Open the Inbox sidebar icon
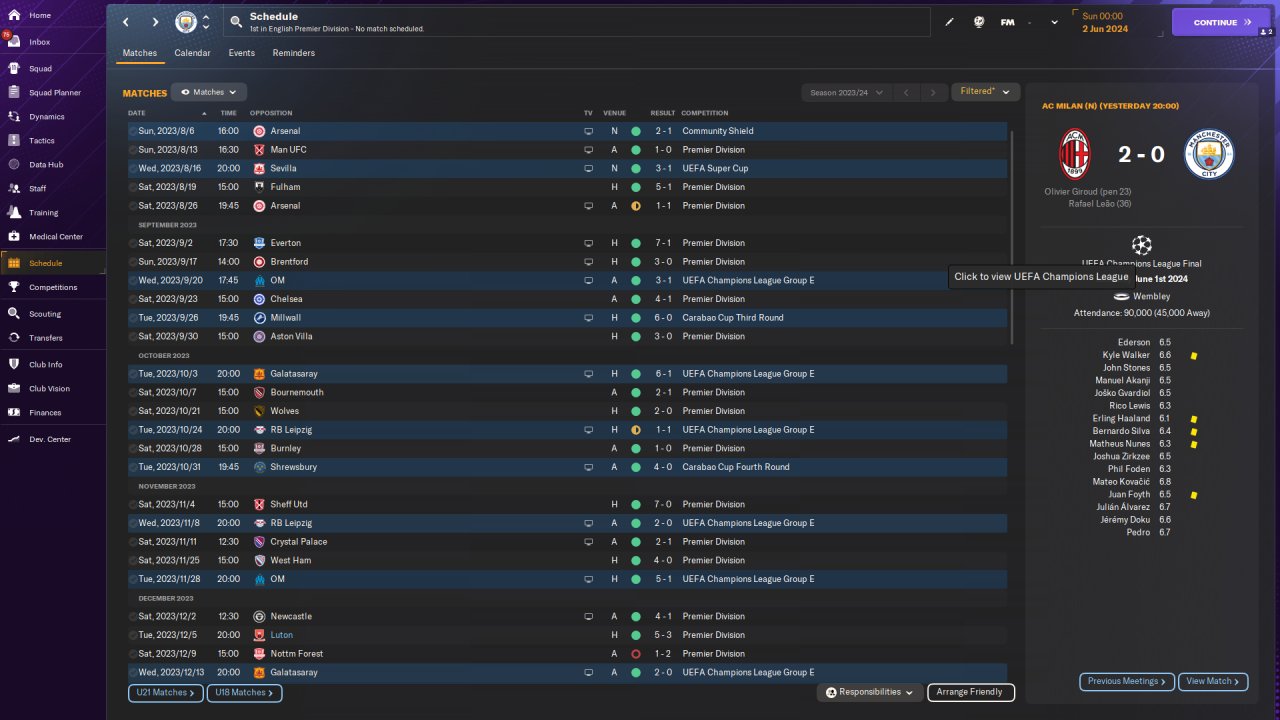1280x720 pixels. click(x=14, y=42)
